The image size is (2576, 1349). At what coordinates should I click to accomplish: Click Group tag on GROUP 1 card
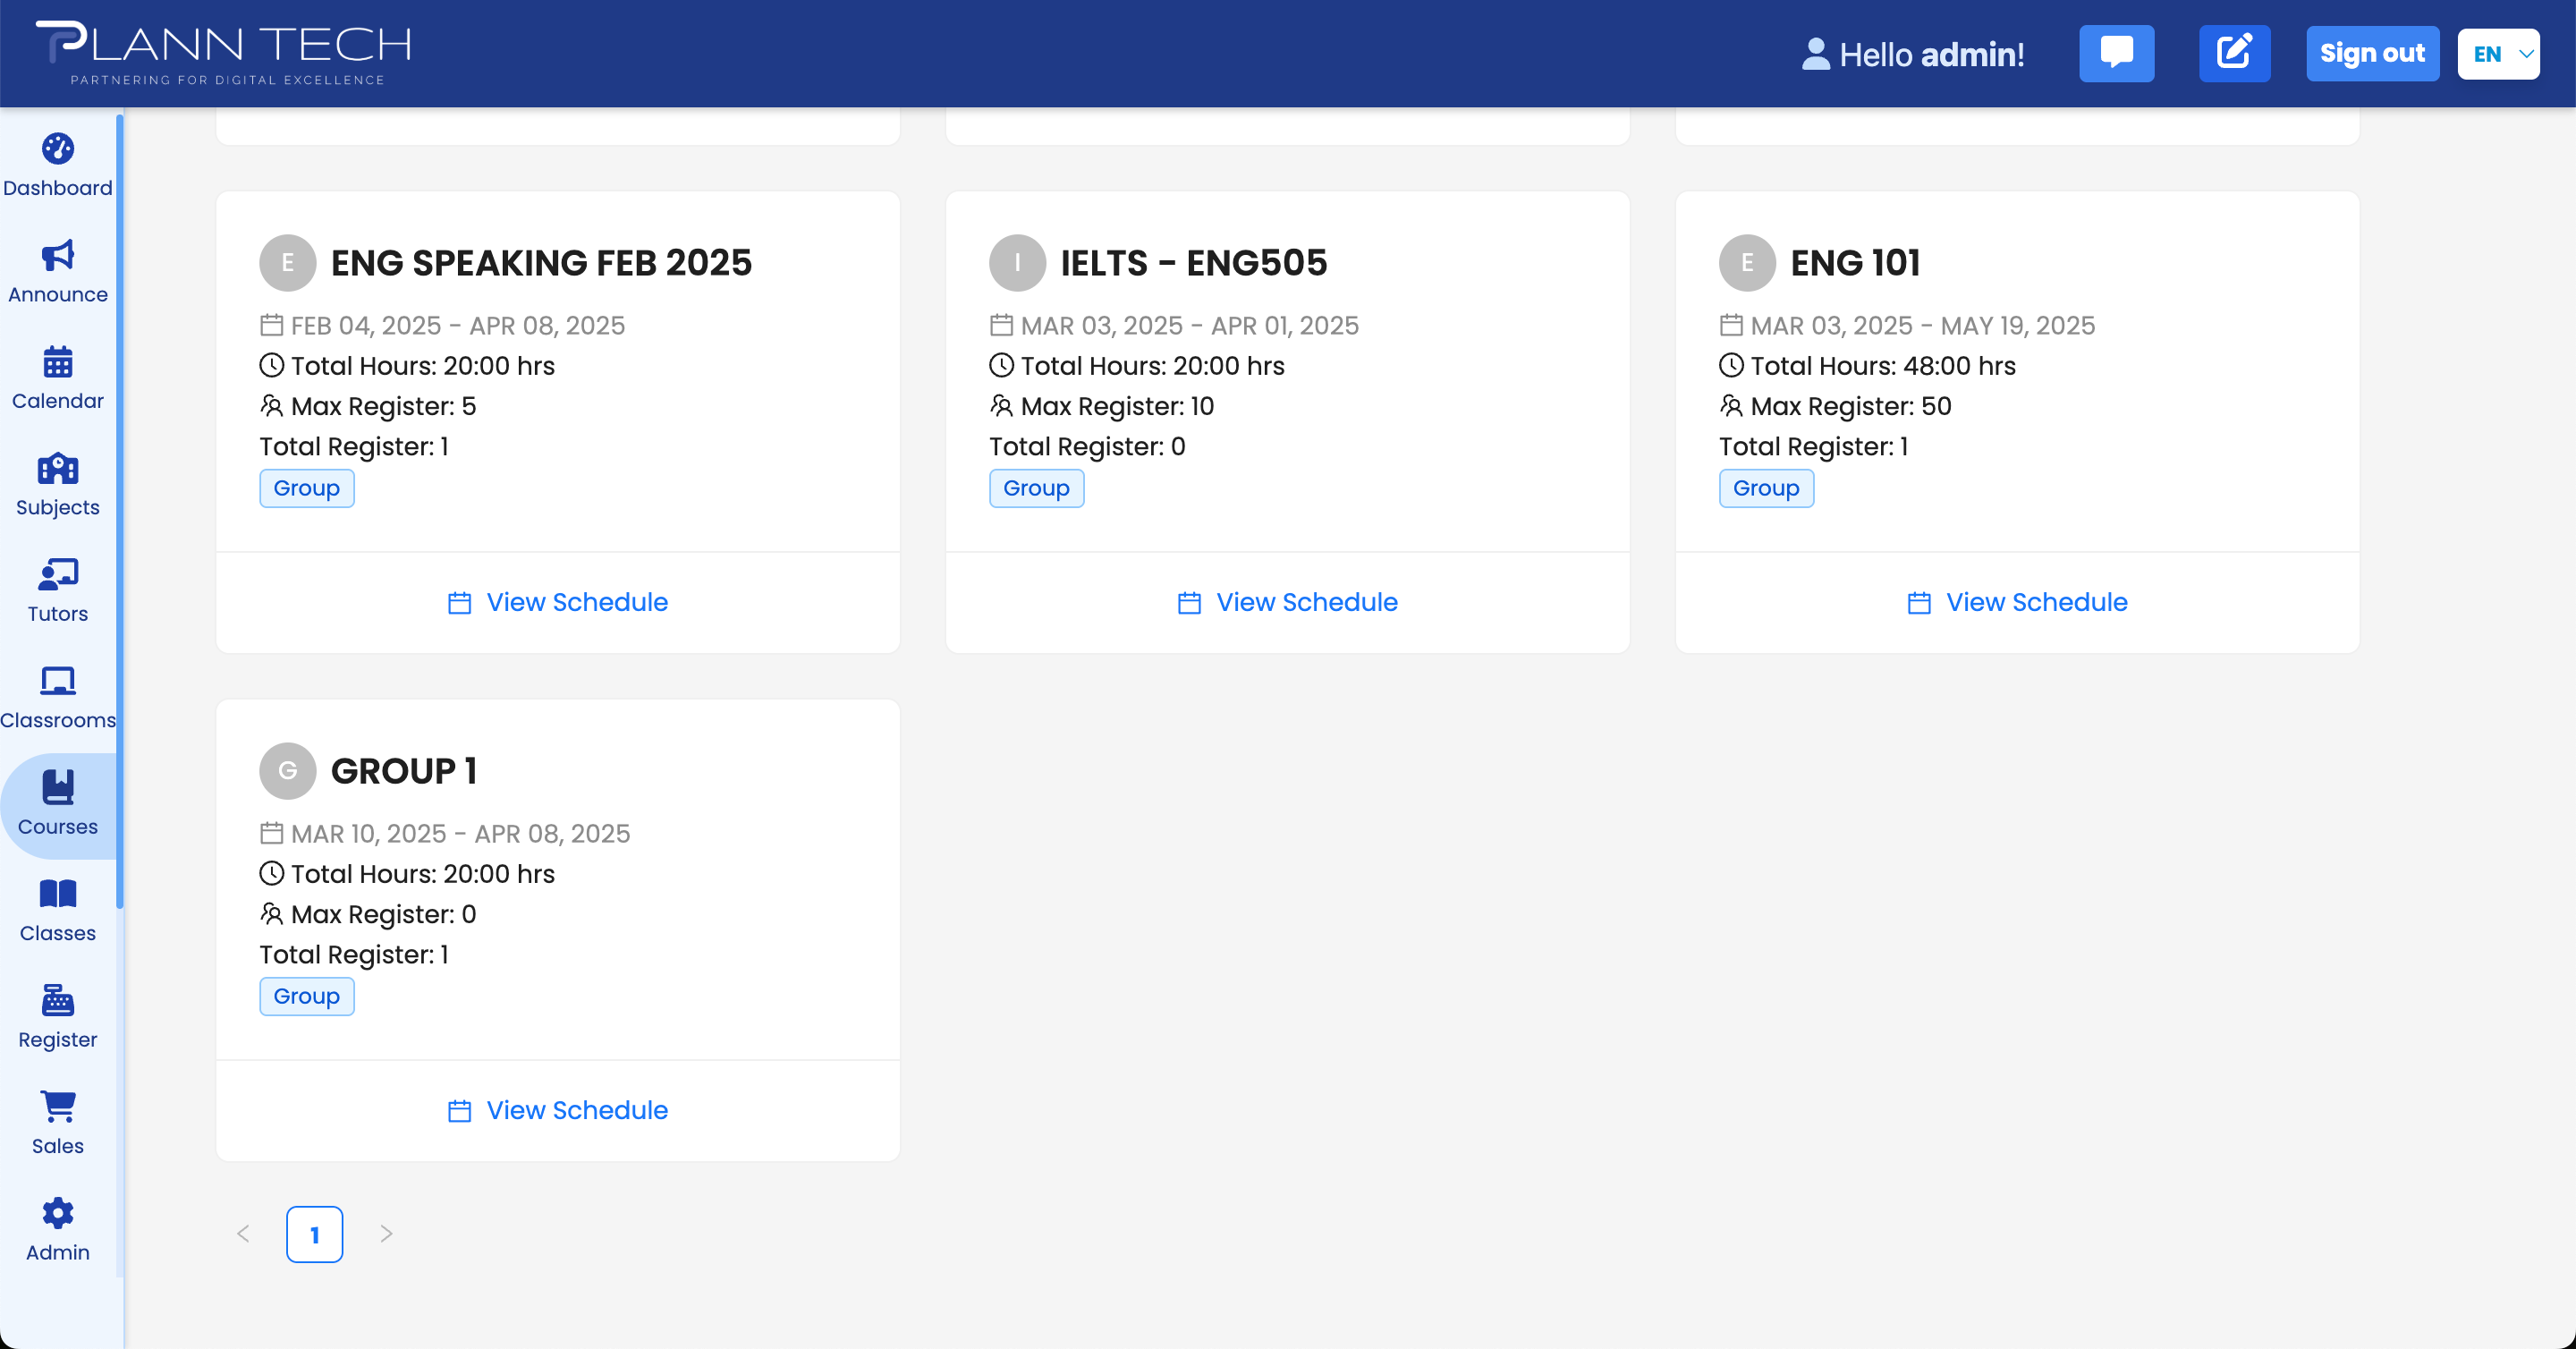(x=306, y=996)
